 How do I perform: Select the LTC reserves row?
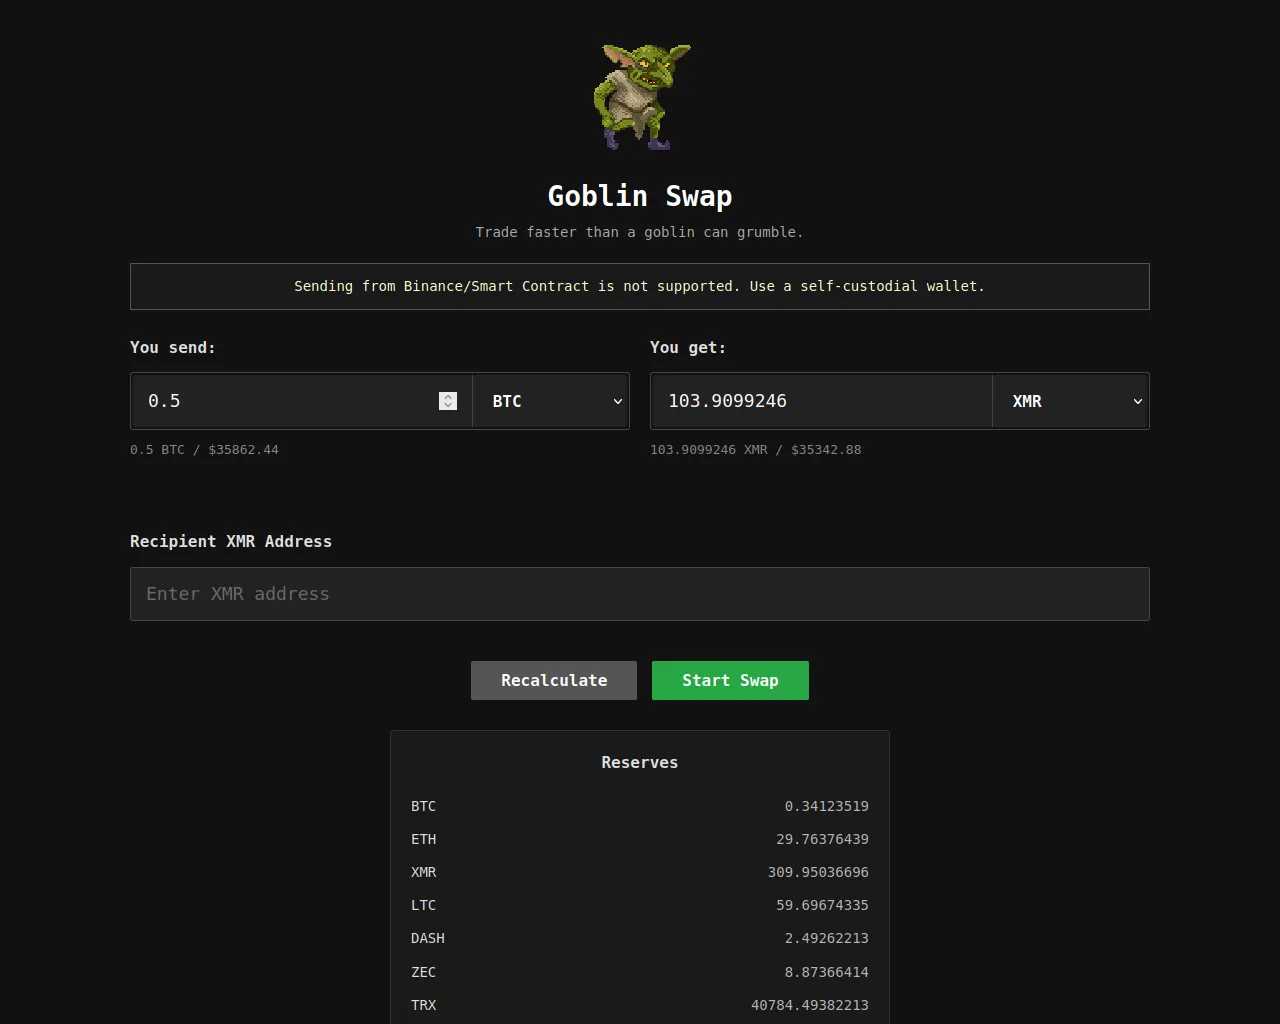click(640, 905)
